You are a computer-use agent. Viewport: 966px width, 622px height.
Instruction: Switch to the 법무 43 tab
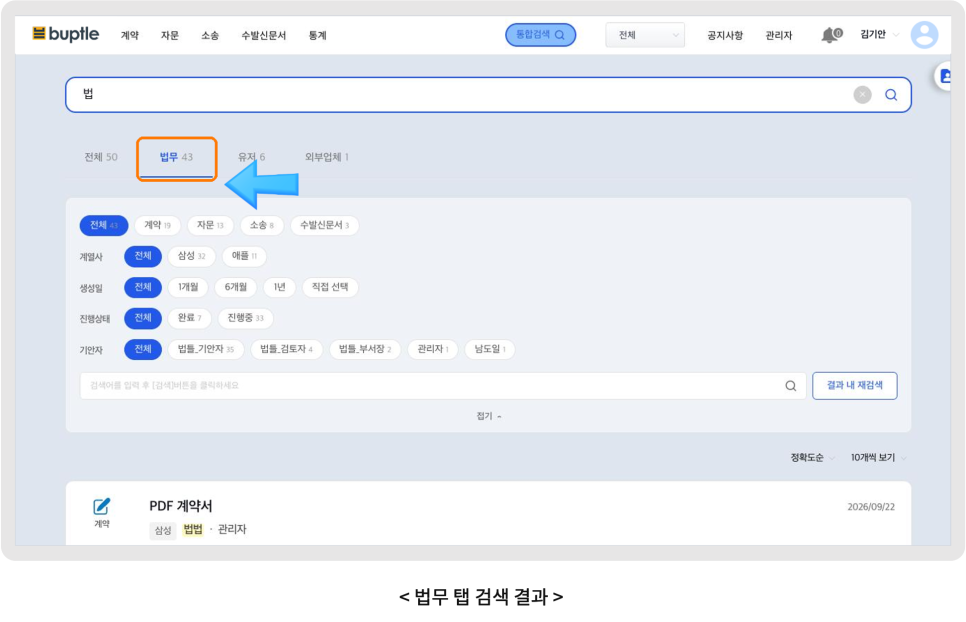click(176, 158)
